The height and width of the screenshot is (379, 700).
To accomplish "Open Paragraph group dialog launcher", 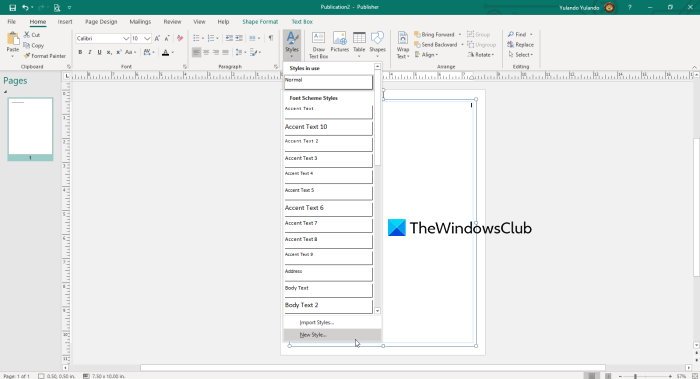I will pyautogui.click(x=276, y=67).
